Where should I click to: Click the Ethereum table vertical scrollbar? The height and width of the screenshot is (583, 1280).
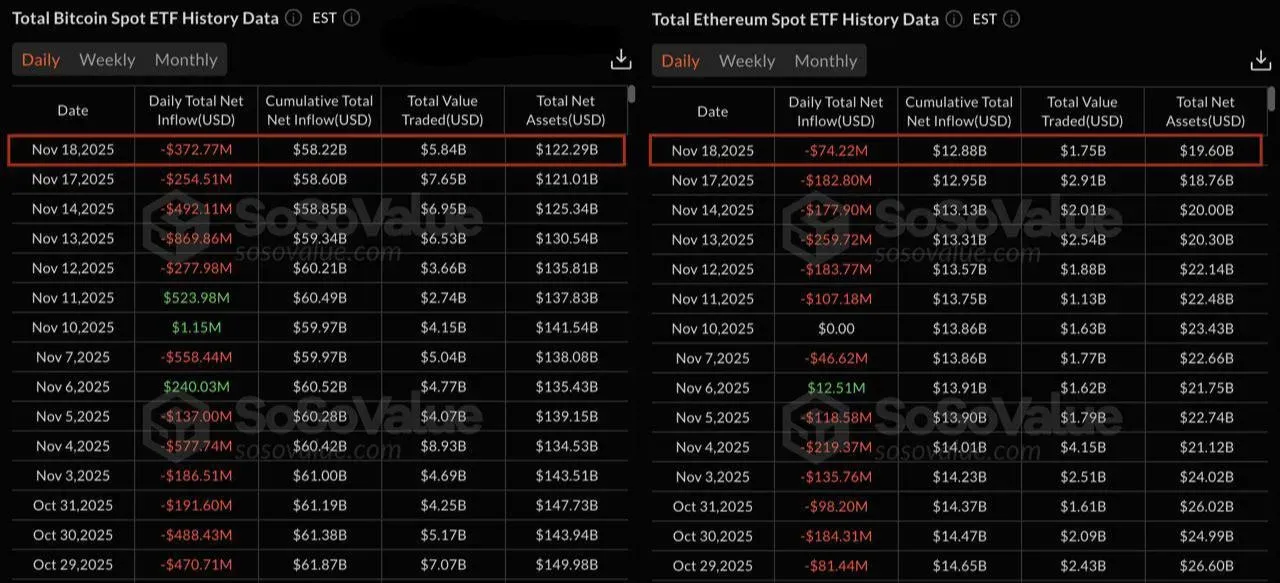pyautogui.click(x=1271, y=98)
